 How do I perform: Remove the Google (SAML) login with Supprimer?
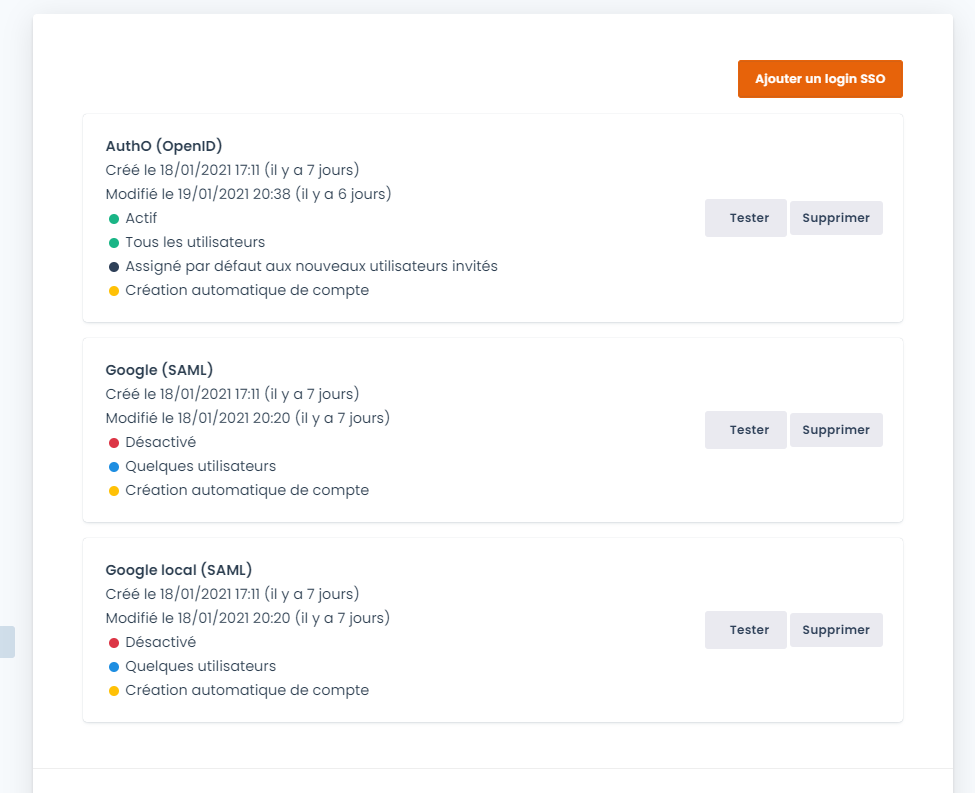[x=836, y=430]
